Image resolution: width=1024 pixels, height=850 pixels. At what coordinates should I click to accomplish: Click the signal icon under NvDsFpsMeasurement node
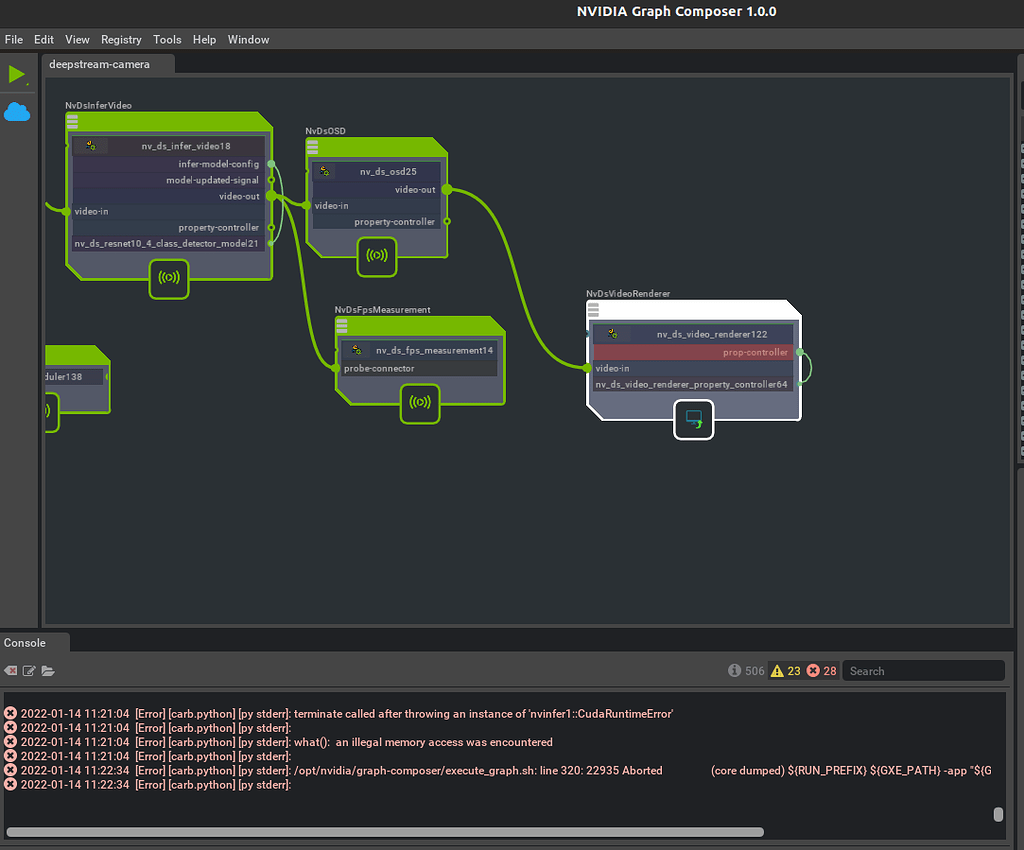420,404
